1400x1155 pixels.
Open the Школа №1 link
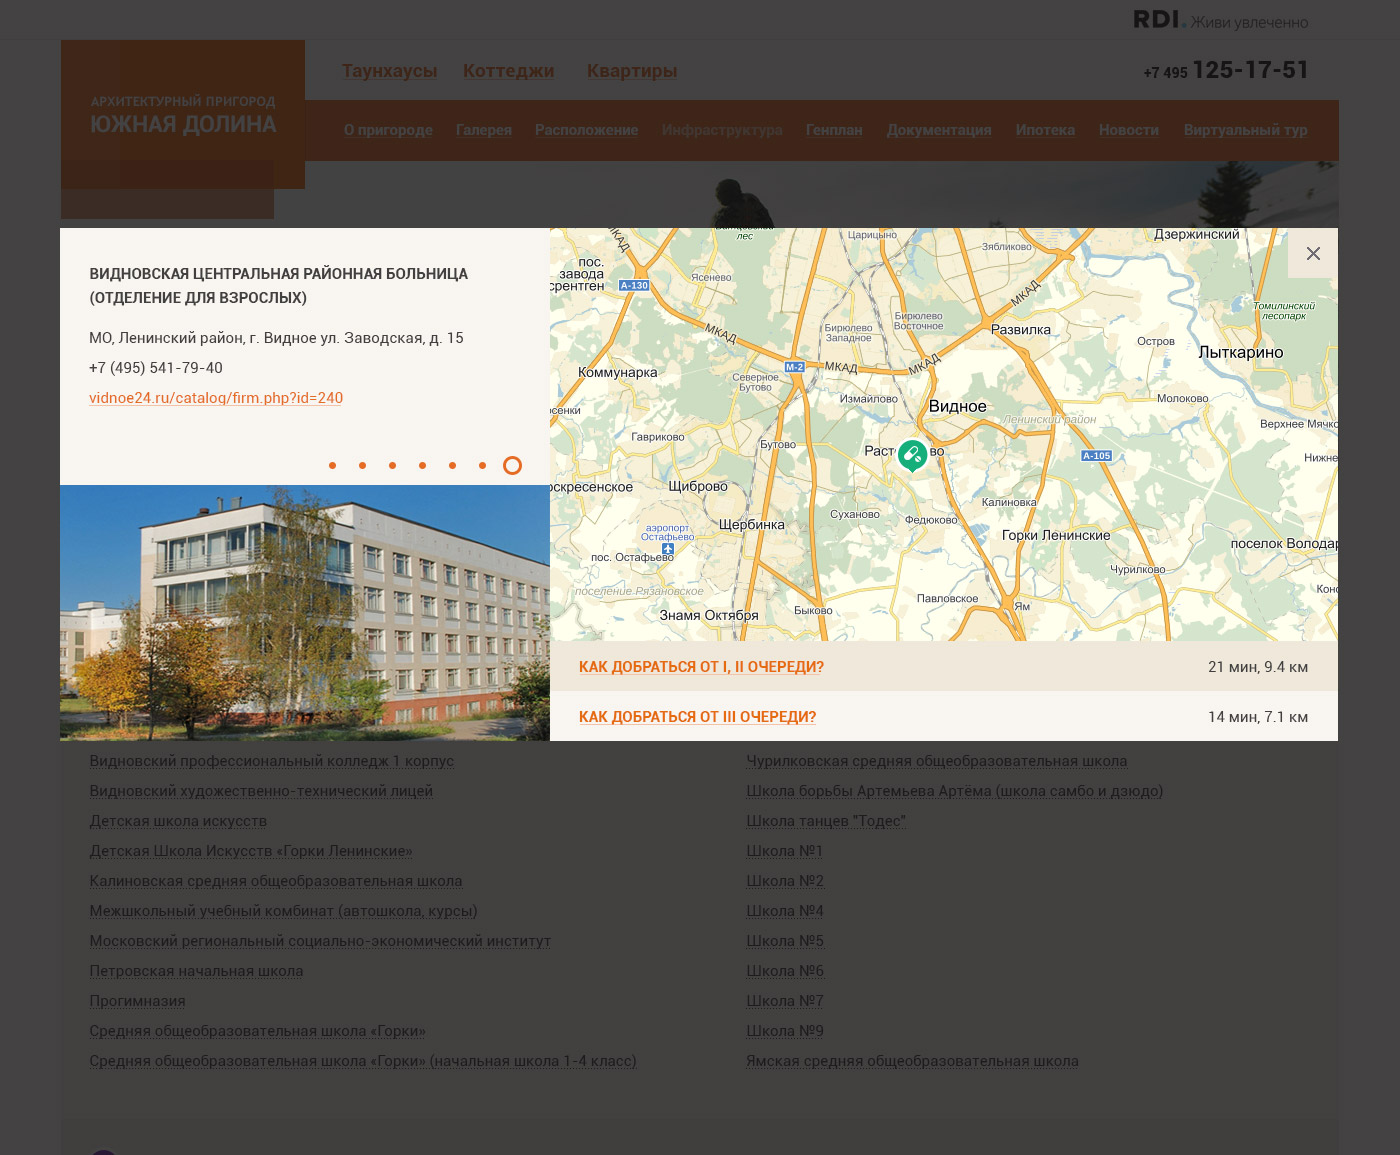tap(785, 851)
